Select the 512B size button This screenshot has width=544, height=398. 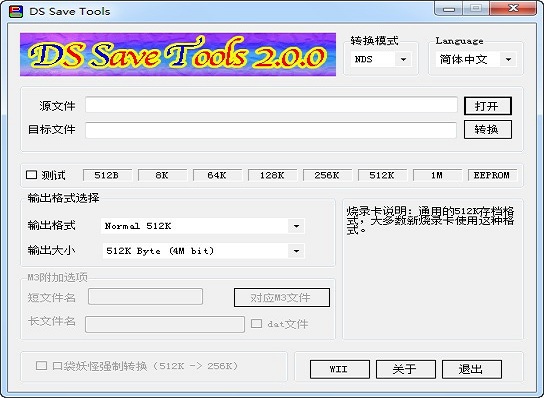point(108,175)
